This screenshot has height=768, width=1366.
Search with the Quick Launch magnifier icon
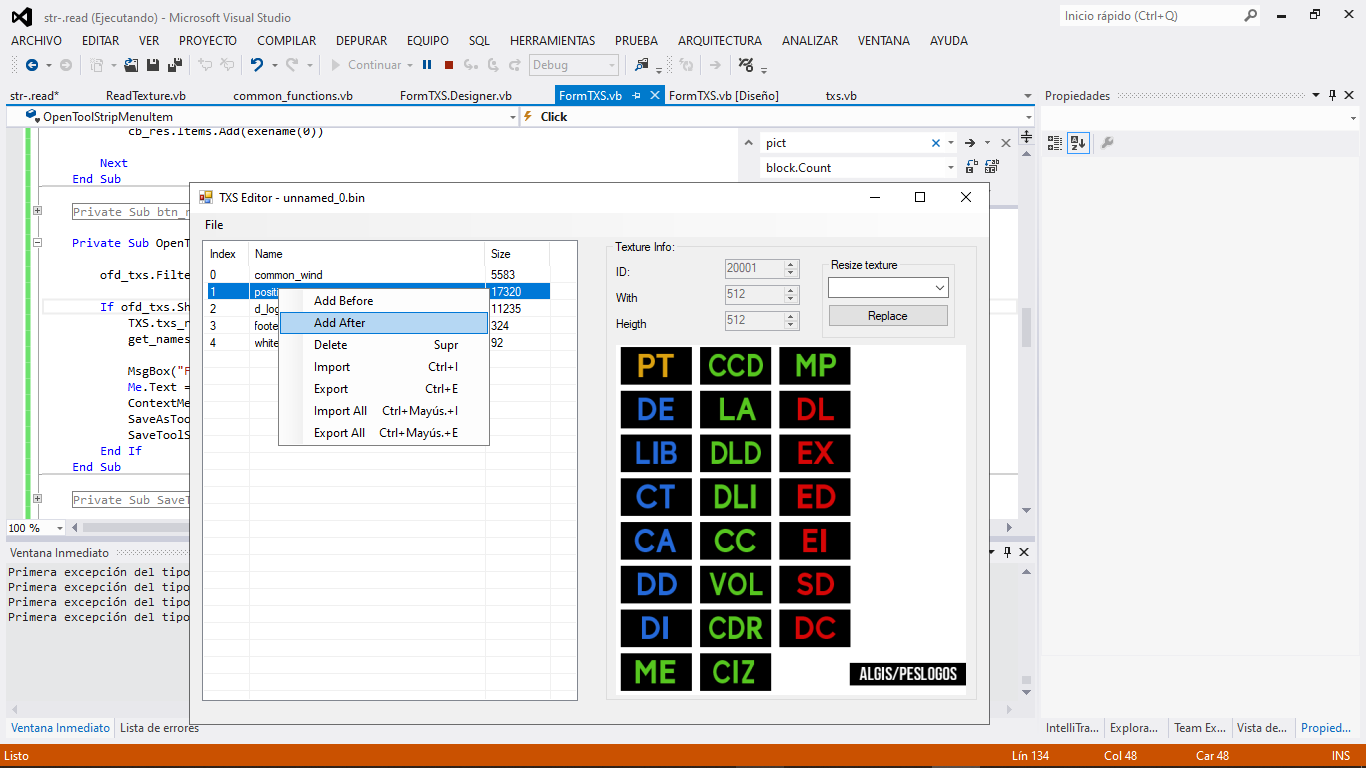pos(1250,16)
